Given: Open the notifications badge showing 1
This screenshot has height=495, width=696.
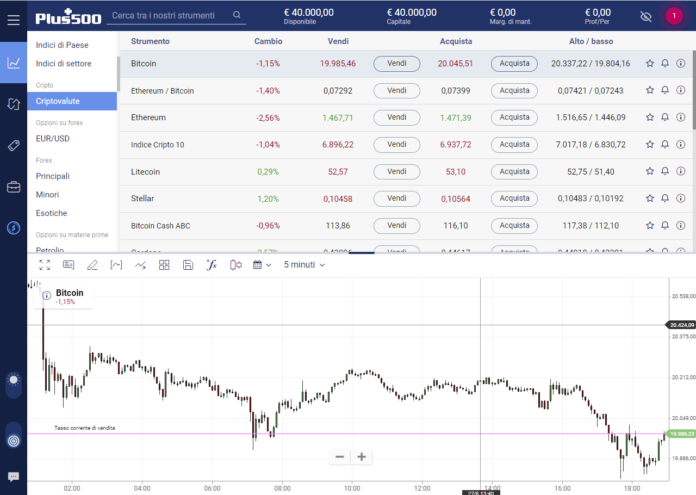Looking at the screenshot, I should [674, 16].
